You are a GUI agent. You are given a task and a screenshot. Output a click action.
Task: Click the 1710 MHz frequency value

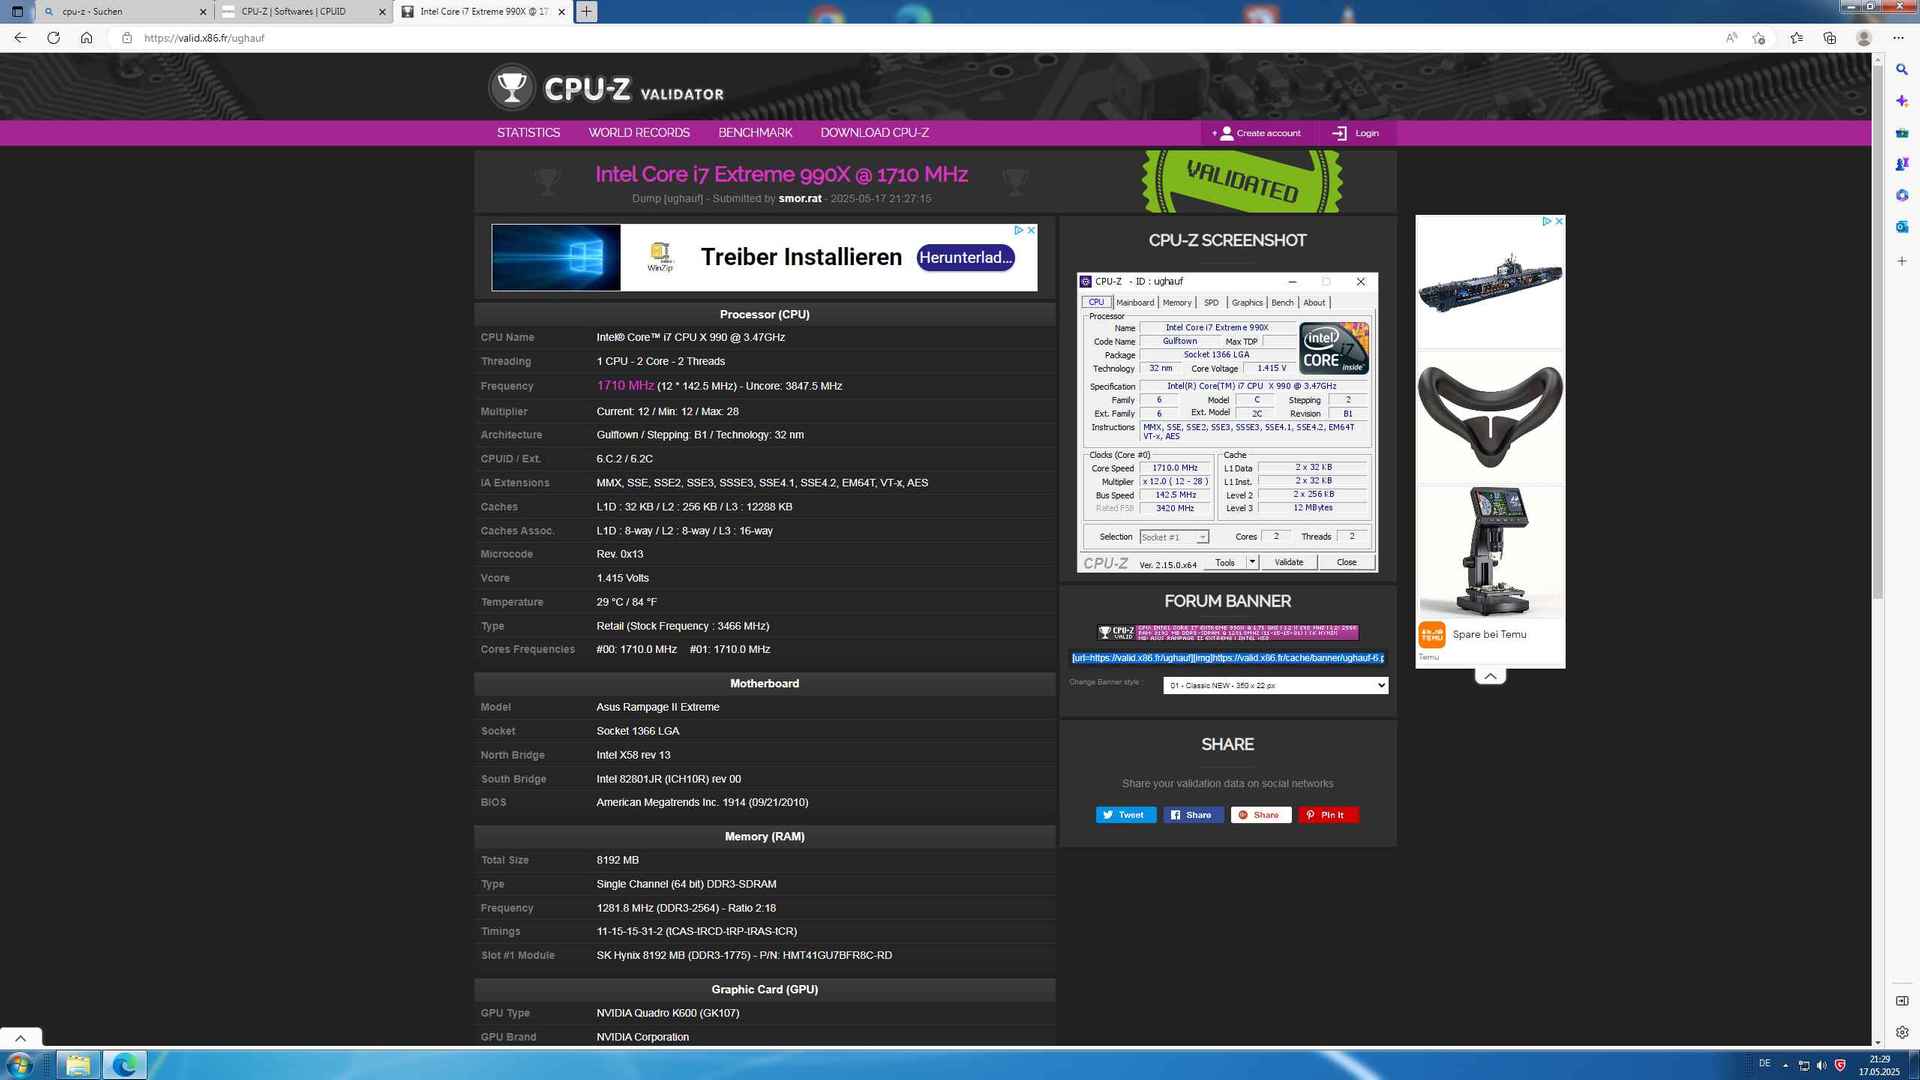pos(625,386)
